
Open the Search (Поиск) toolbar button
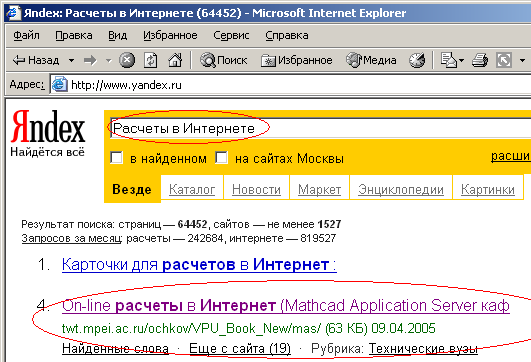pyautogui.click(x=223, y=60)
